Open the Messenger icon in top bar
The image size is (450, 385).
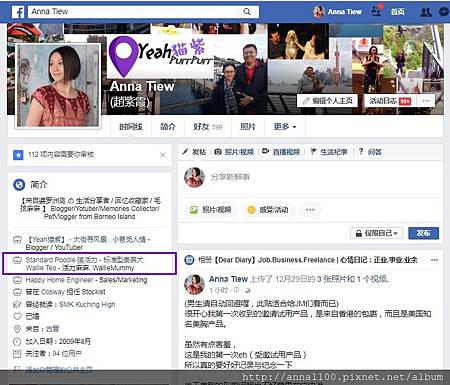[444, 12]
